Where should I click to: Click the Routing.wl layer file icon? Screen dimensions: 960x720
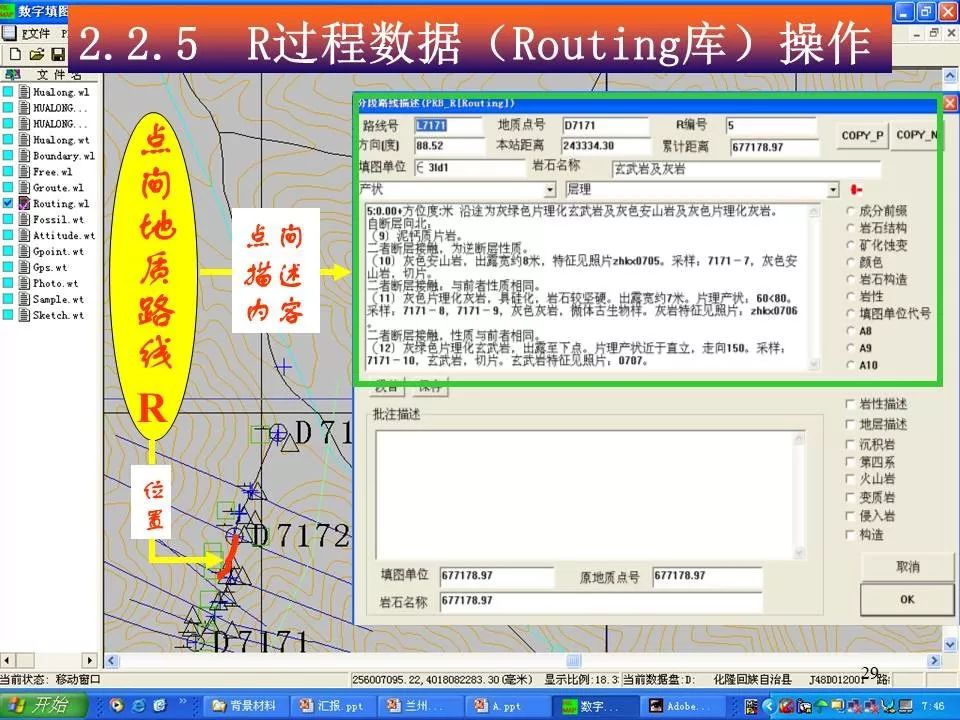click(24, 204)
